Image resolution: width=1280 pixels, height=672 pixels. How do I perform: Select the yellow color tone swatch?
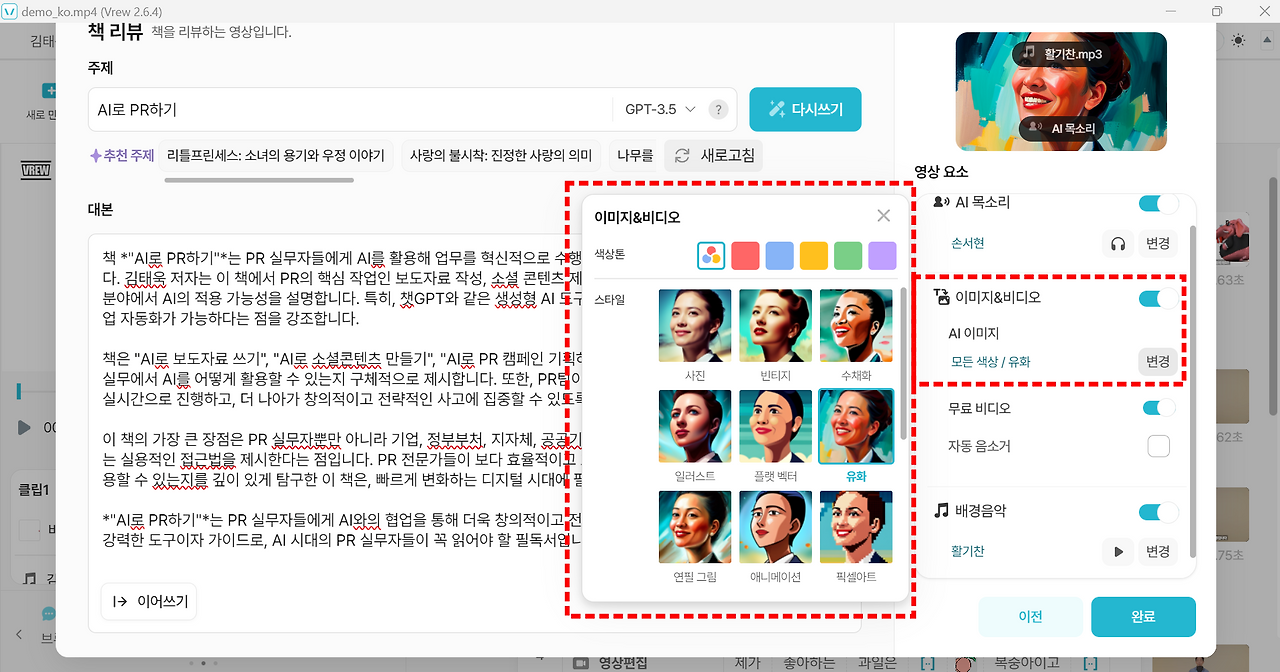point(813,255)
